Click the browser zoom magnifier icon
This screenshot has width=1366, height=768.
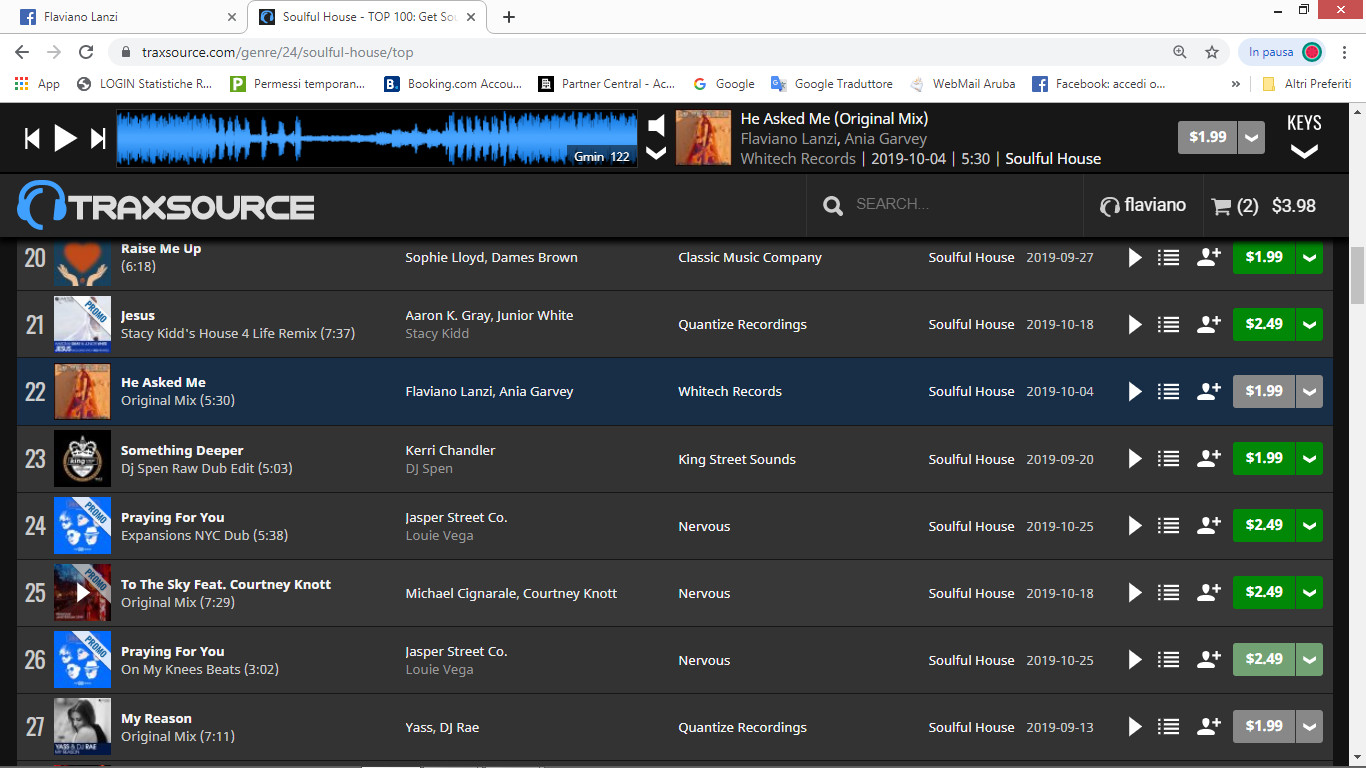coord(1180,52)
